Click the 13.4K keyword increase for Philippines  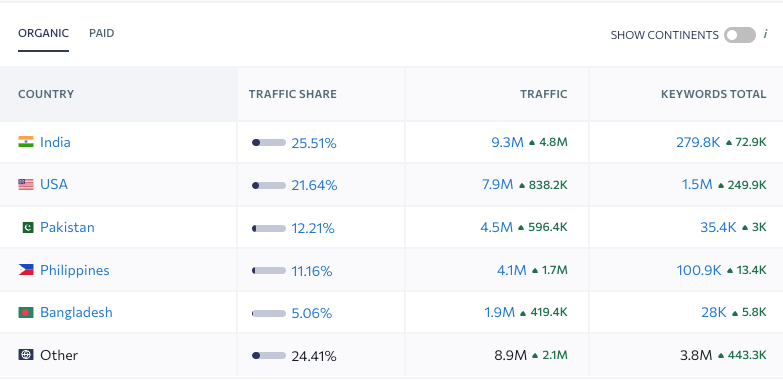pyautogui.click(x=747, y=270)
